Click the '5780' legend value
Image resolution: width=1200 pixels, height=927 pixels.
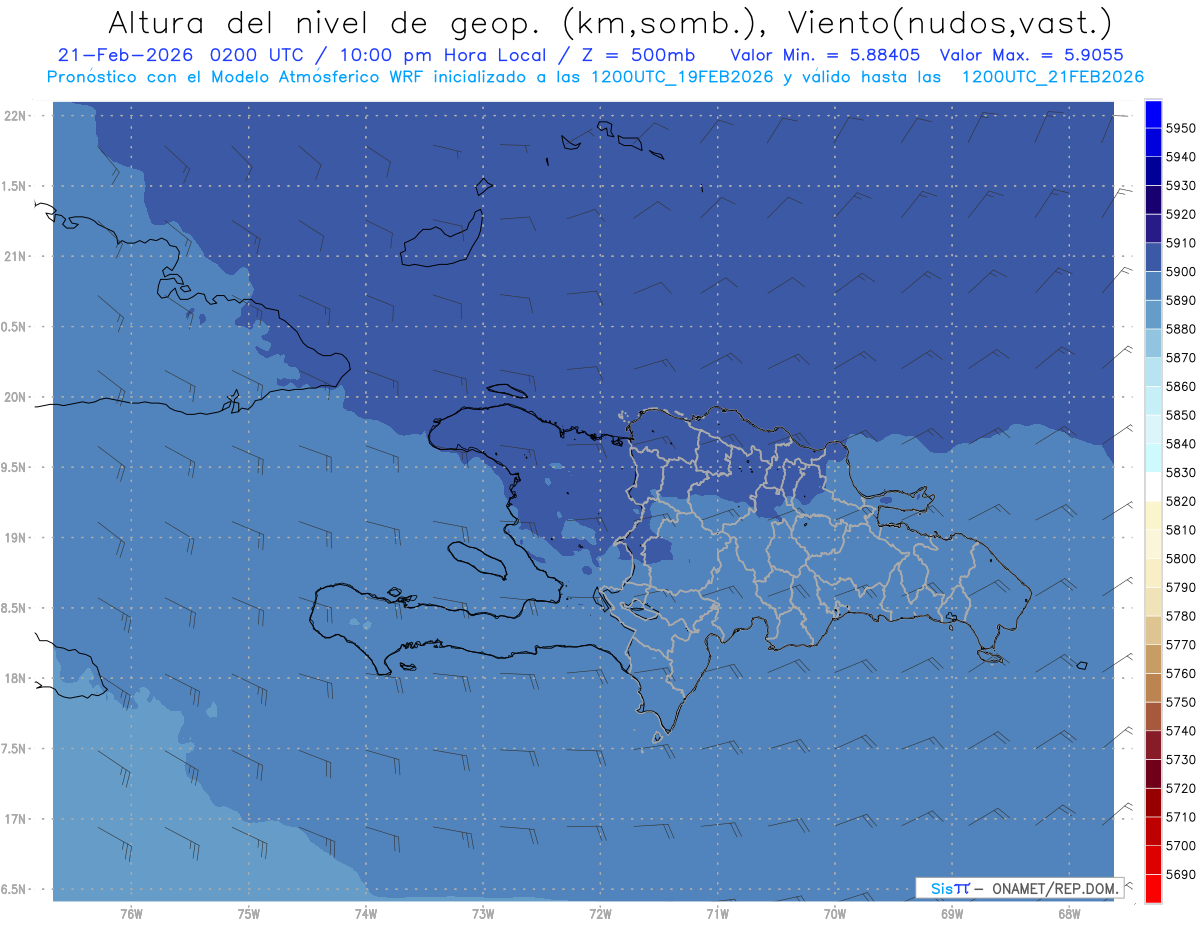pyautogui.click(x=1180, y=616)
